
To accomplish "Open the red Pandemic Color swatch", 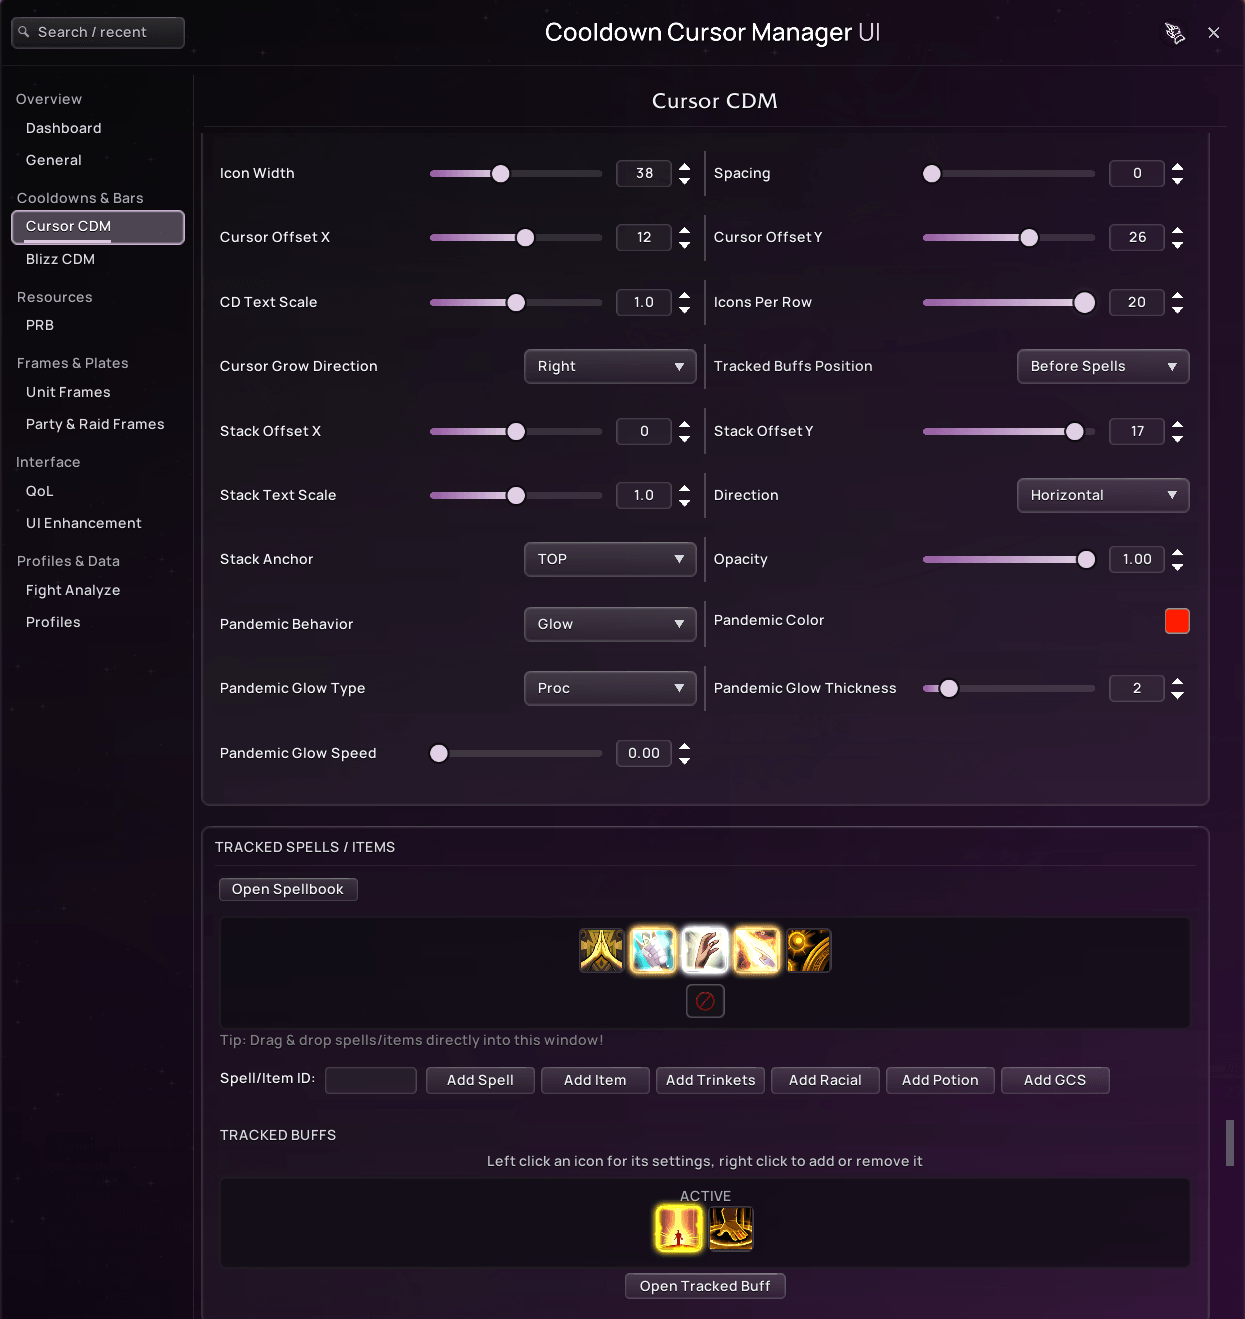I will [x=1177, y=621].
